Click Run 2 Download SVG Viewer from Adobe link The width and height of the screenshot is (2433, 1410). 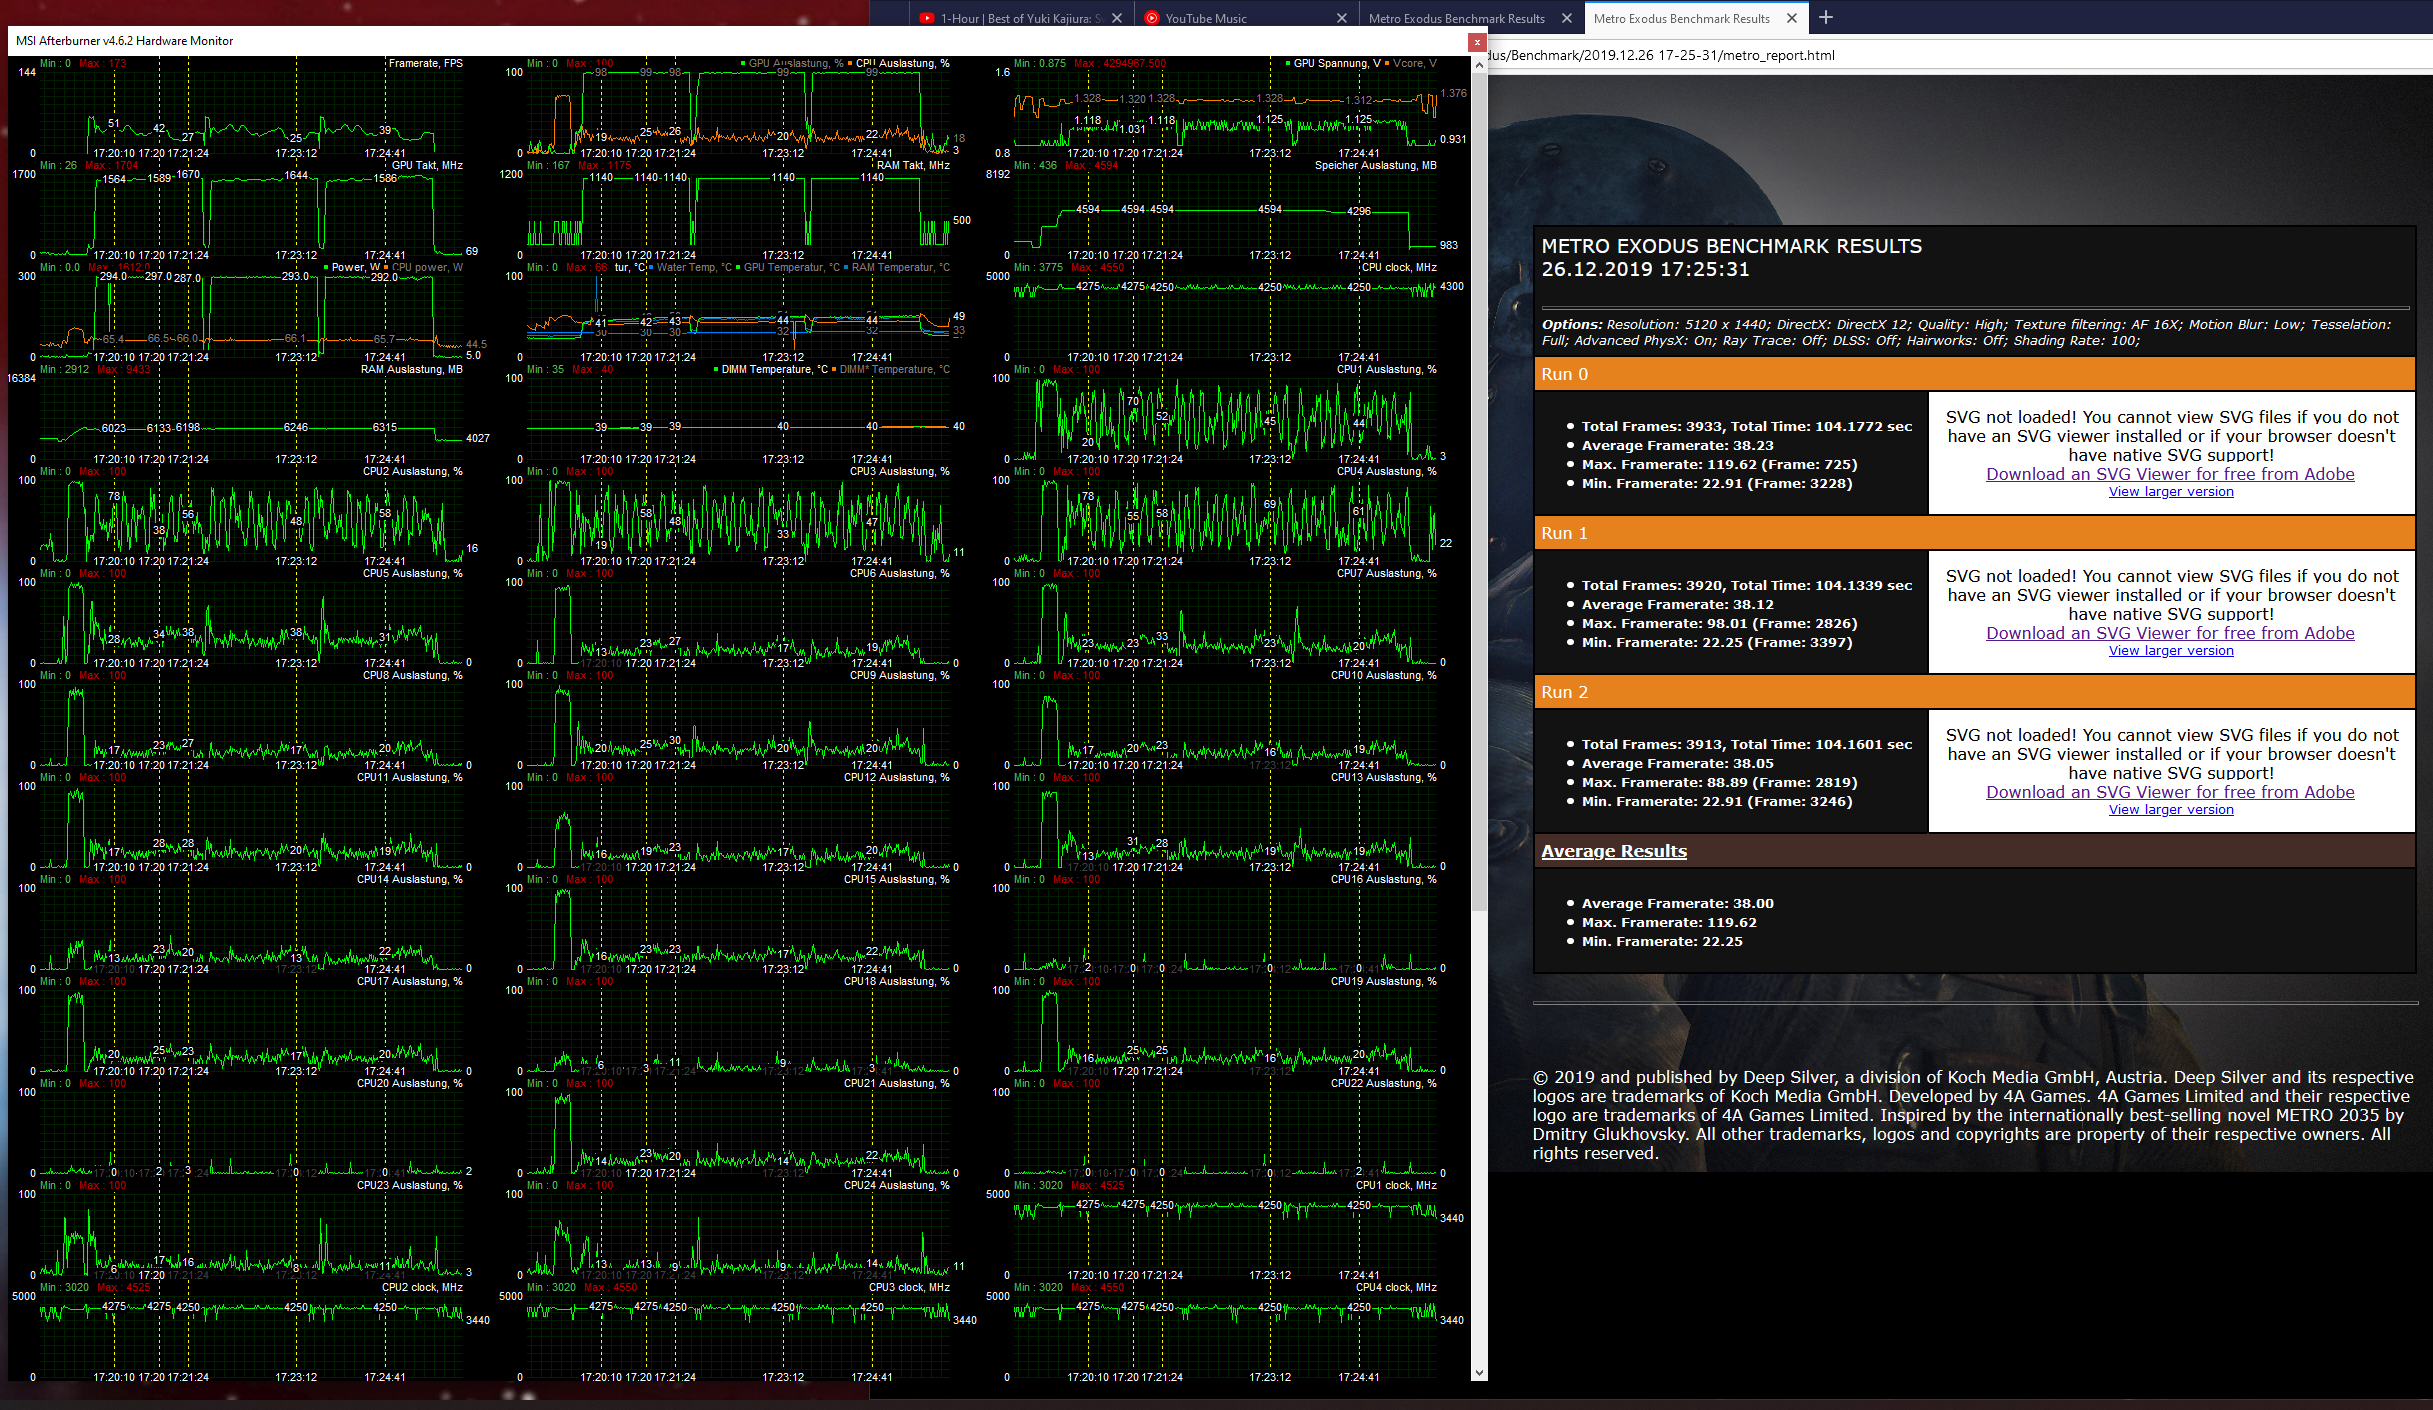click(2170, 792)
